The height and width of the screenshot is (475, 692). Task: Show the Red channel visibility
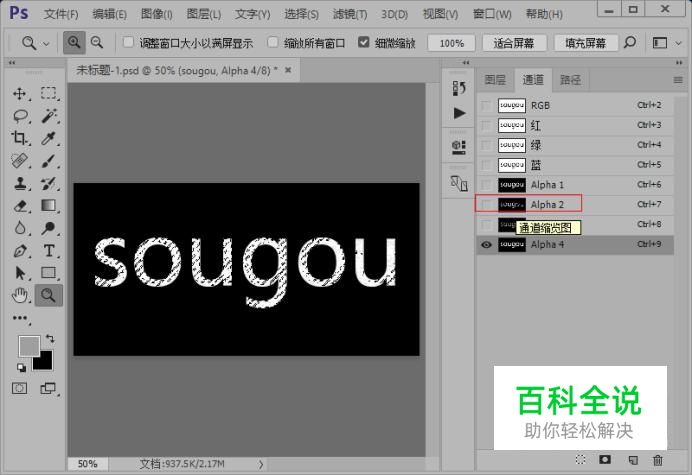(x=486, y=125)
